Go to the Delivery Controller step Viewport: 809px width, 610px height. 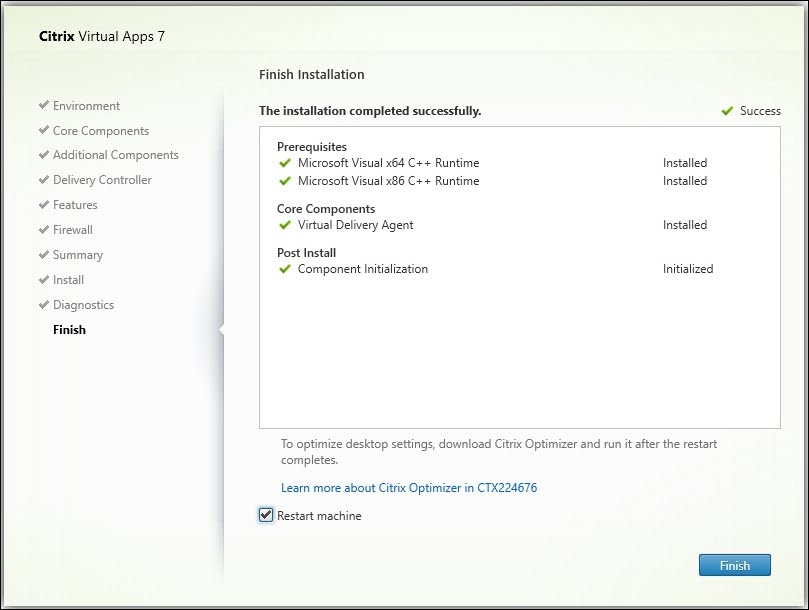(102, 180)
